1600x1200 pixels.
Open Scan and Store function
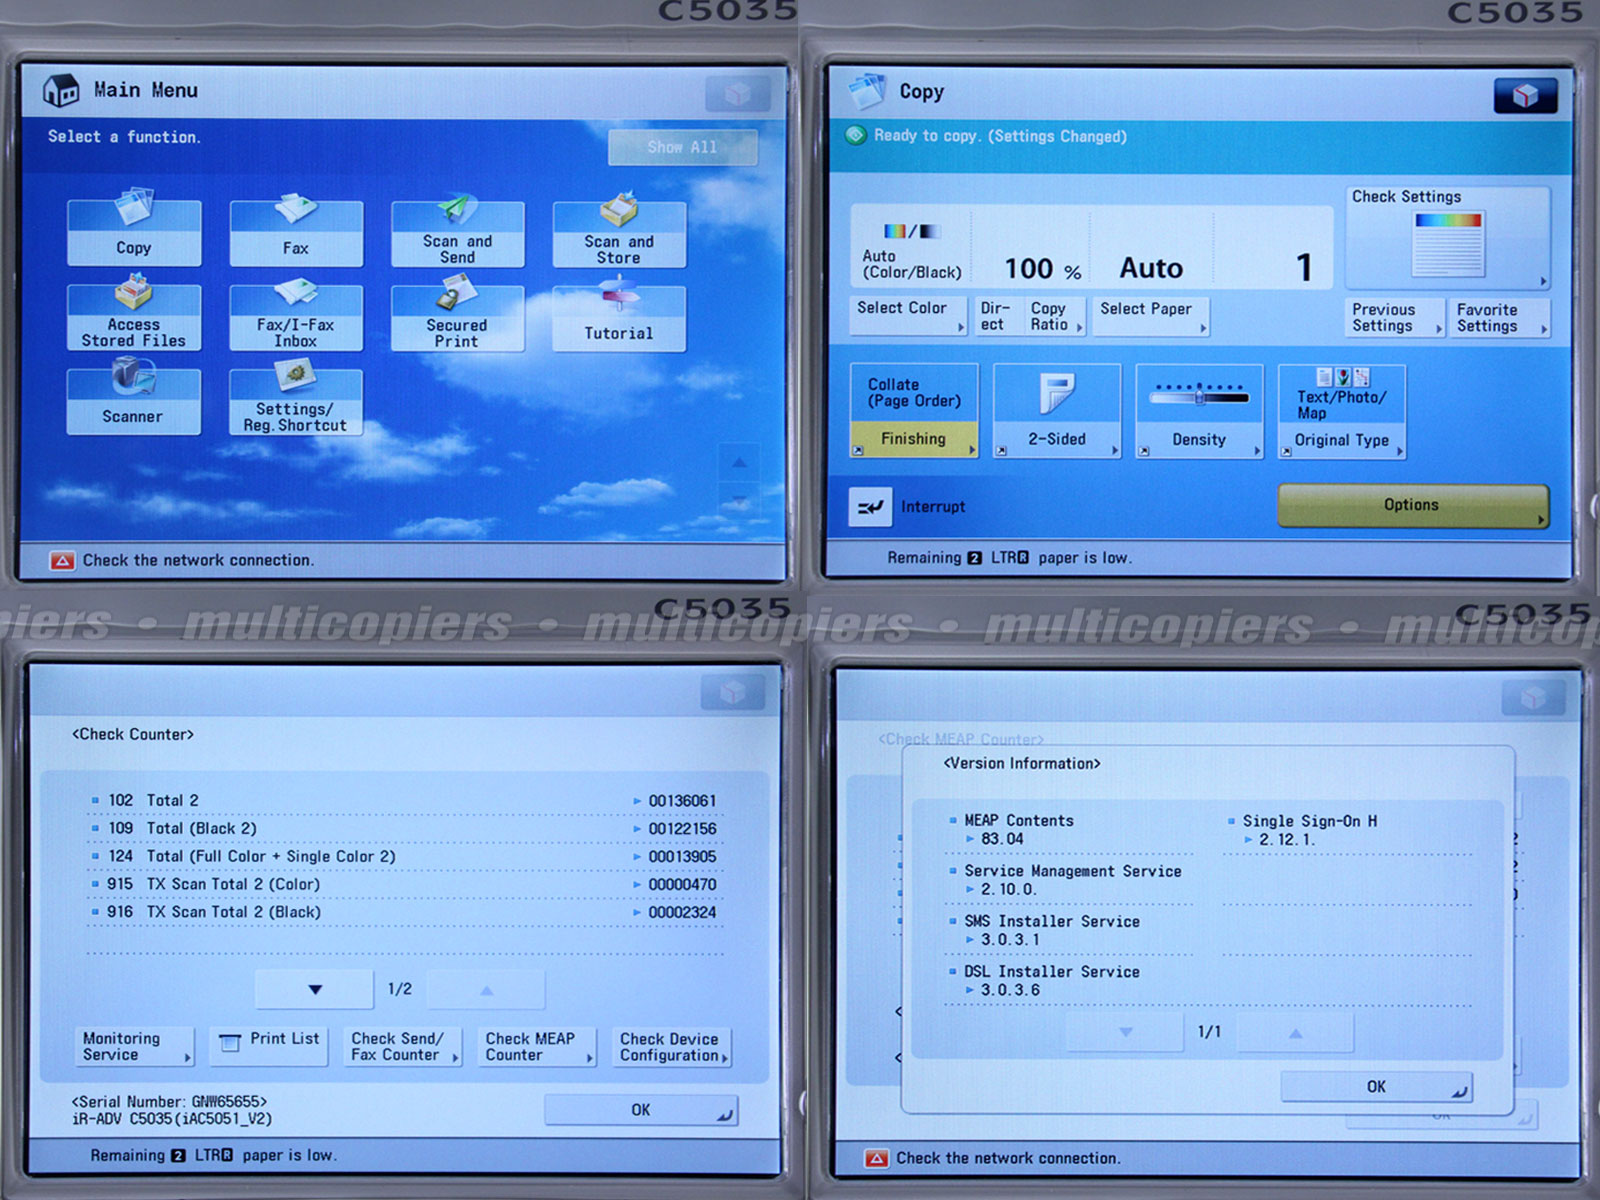pos(619,232)
